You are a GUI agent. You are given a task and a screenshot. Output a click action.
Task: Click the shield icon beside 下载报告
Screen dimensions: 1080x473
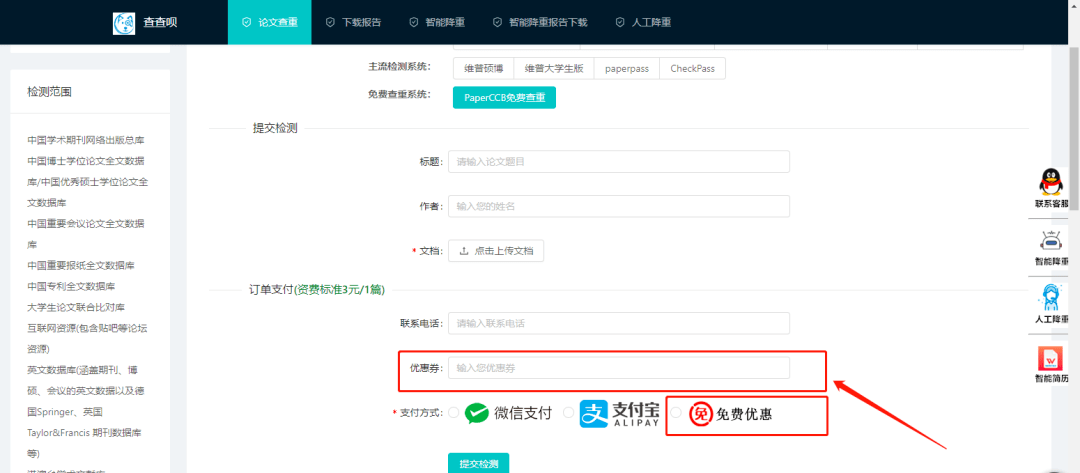click(330, 22)
